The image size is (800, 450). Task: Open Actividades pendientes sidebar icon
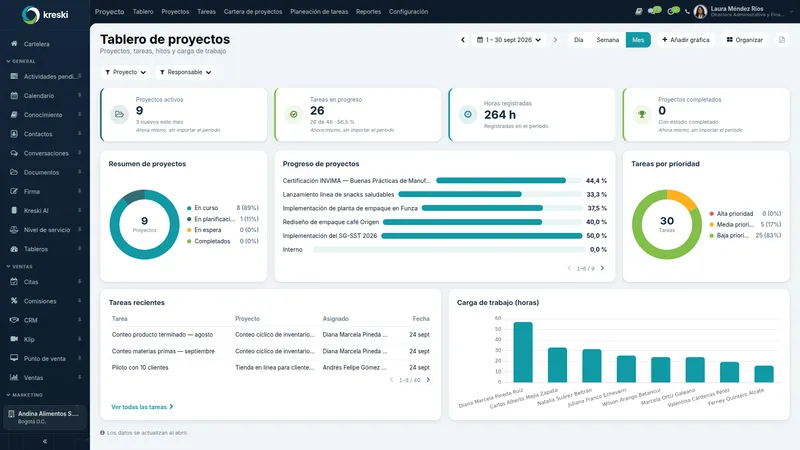[x=14, y=77]
